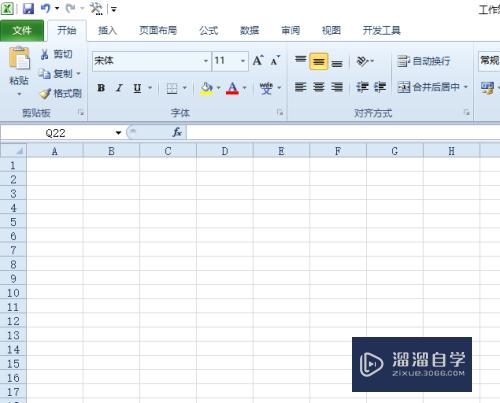Click the Paste clipboard icon

click(19, 59)
